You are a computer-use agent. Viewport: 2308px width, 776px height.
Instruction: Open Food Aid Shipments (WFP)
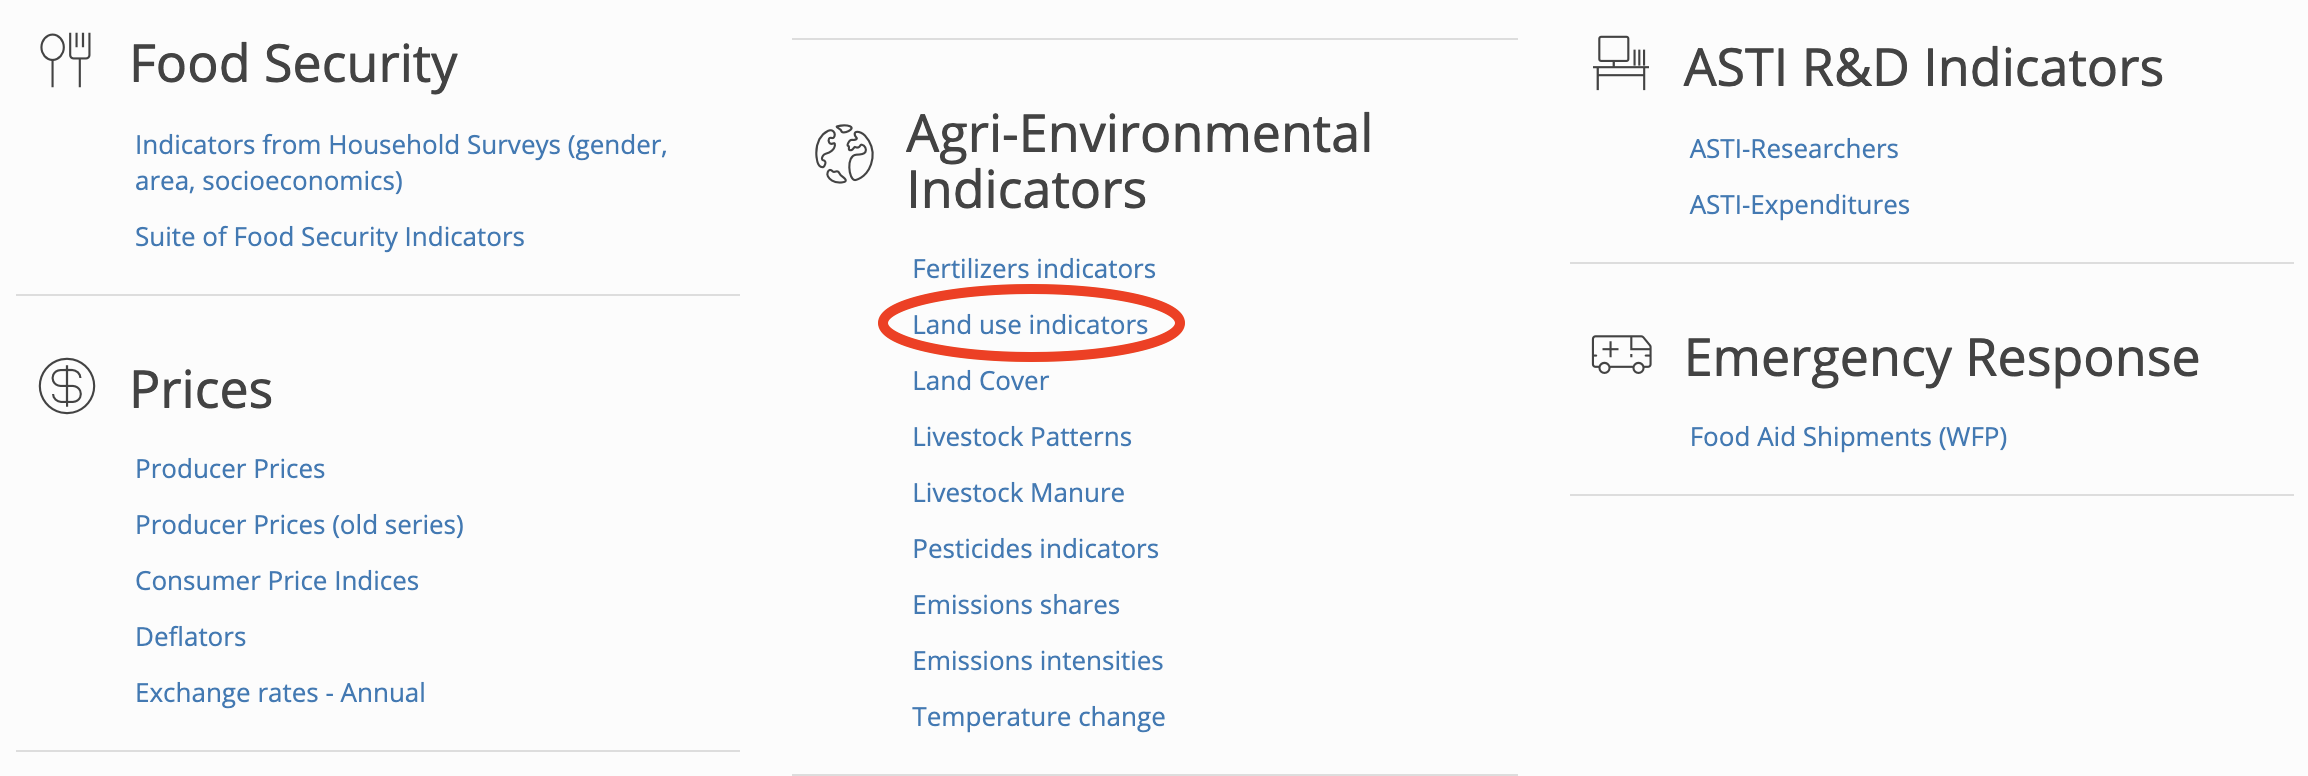click(1848, 437)
